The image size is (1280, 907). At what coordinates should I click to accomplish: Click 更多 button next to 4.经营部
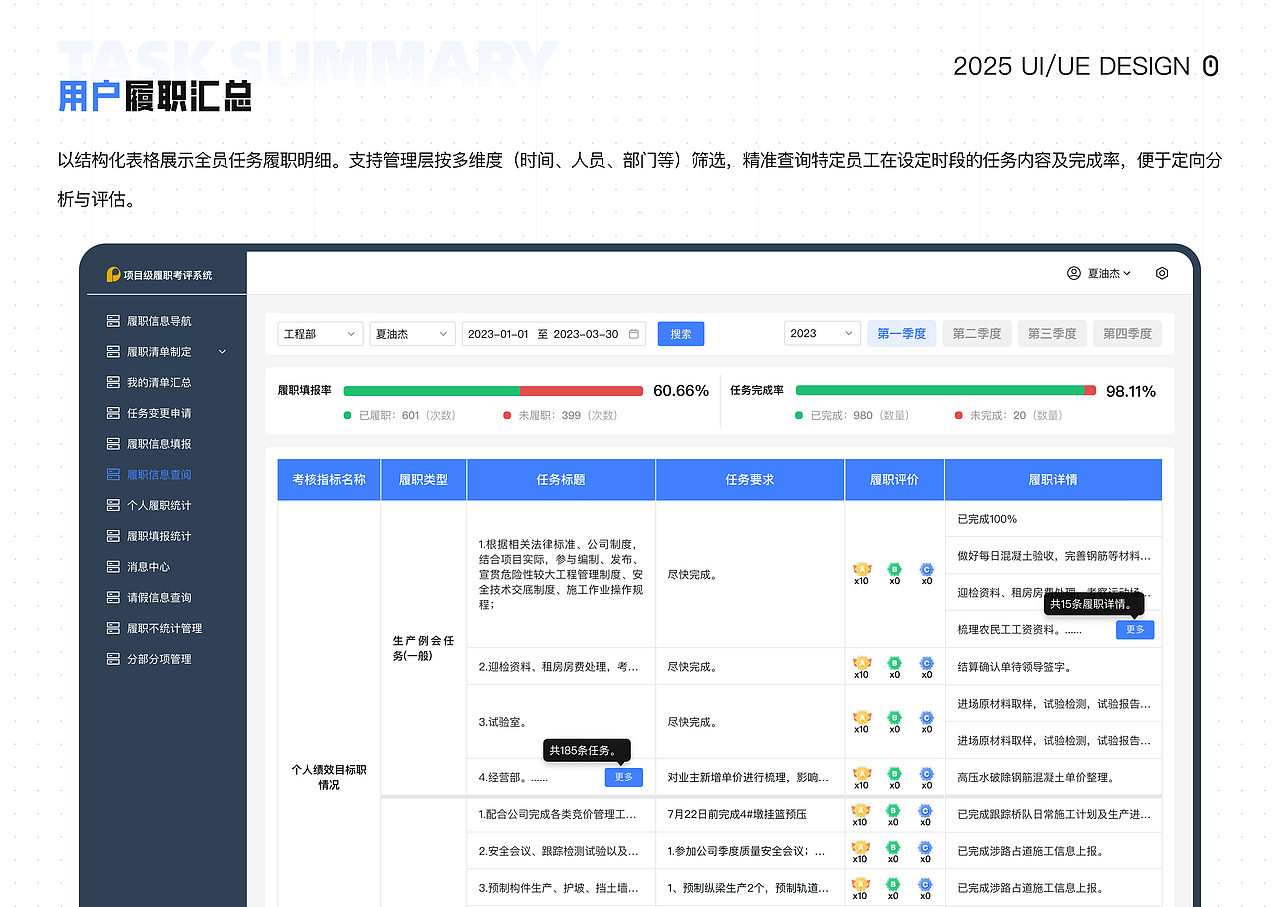pos(624,777)
